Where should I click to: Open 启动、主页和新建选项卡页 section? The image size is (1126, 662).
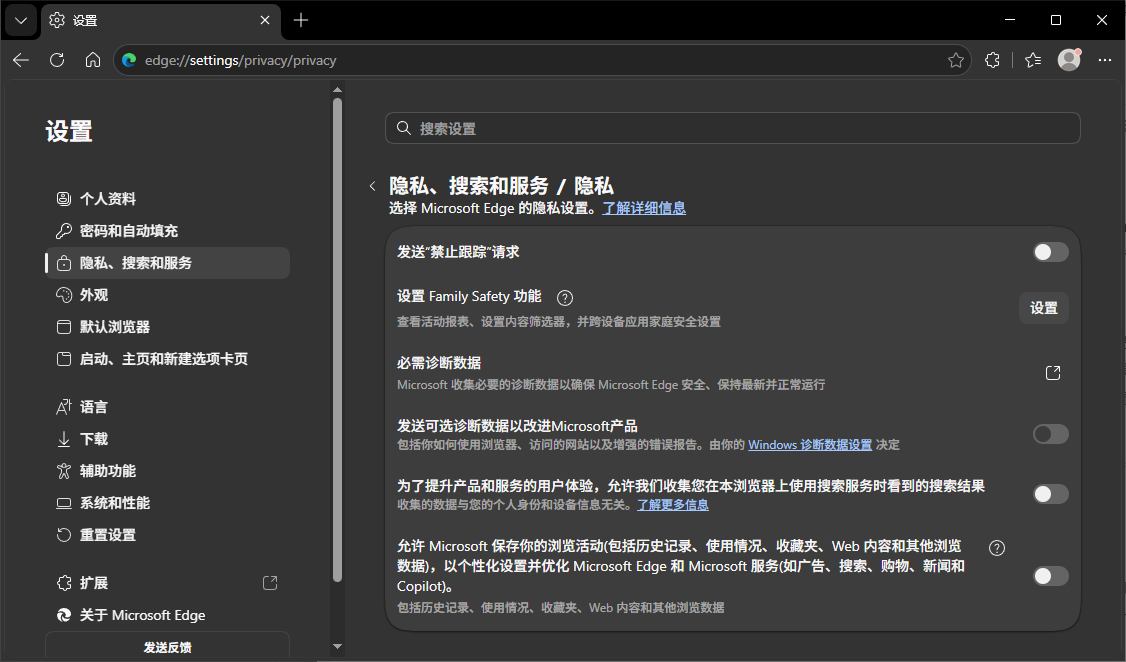[x=167, y=359]
